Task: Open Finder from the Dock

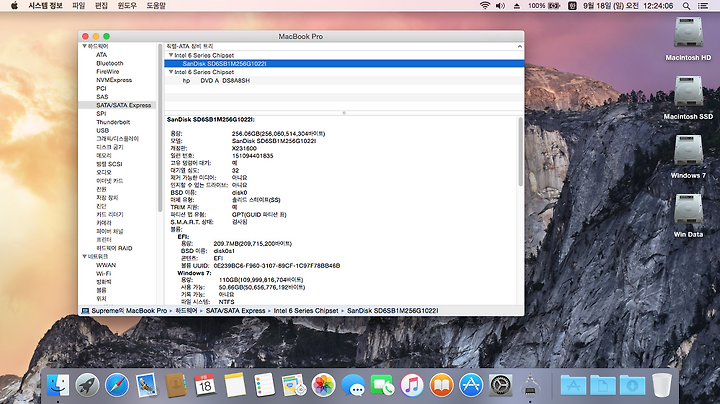Action: [x=58, y=385]
